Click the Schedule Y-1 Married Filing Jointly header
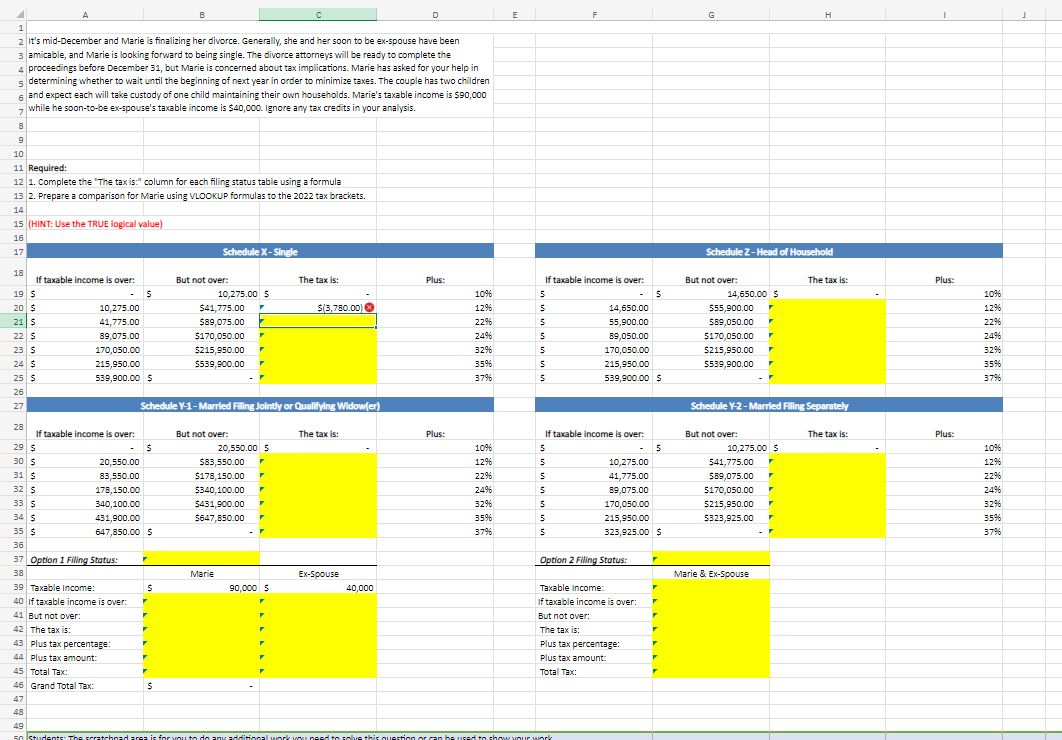 point(261,406)
